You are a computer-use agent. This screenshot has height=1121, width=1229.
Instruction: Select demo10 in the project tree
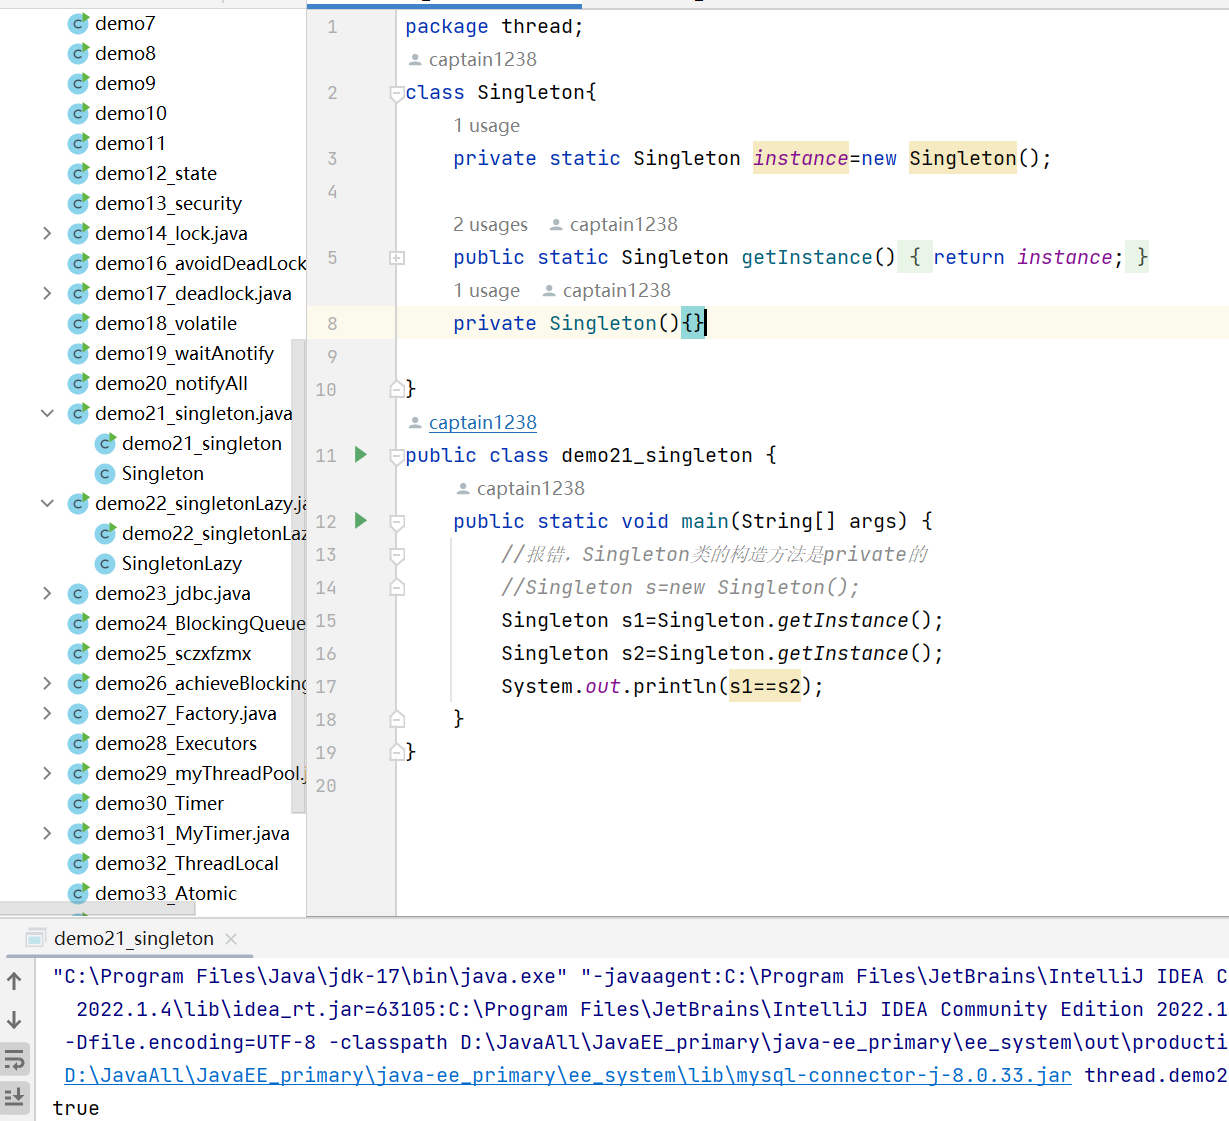tap(130, 113)
